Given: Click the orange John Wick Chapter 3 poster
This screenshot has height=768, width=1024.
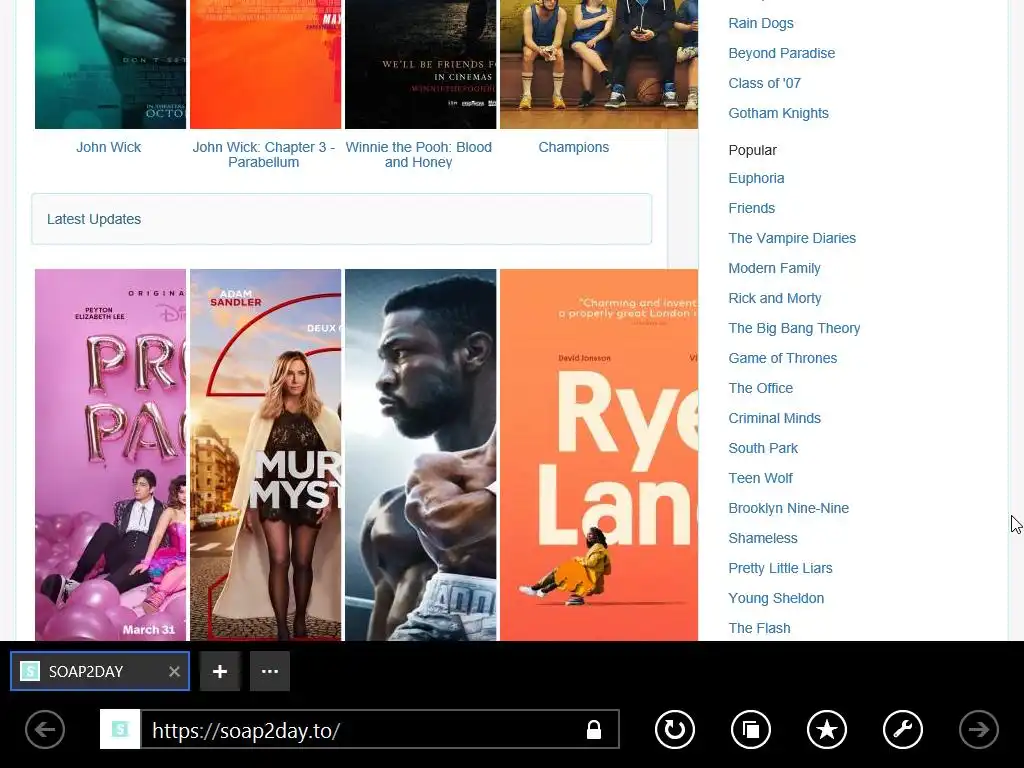Looking at the screenshot, I should point(266,64).
